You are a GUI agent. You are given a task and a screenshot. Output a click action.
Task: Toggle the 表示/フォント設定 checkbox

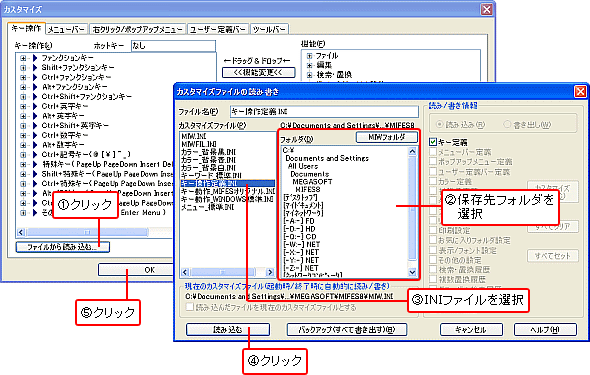click(x=433, y=250)
